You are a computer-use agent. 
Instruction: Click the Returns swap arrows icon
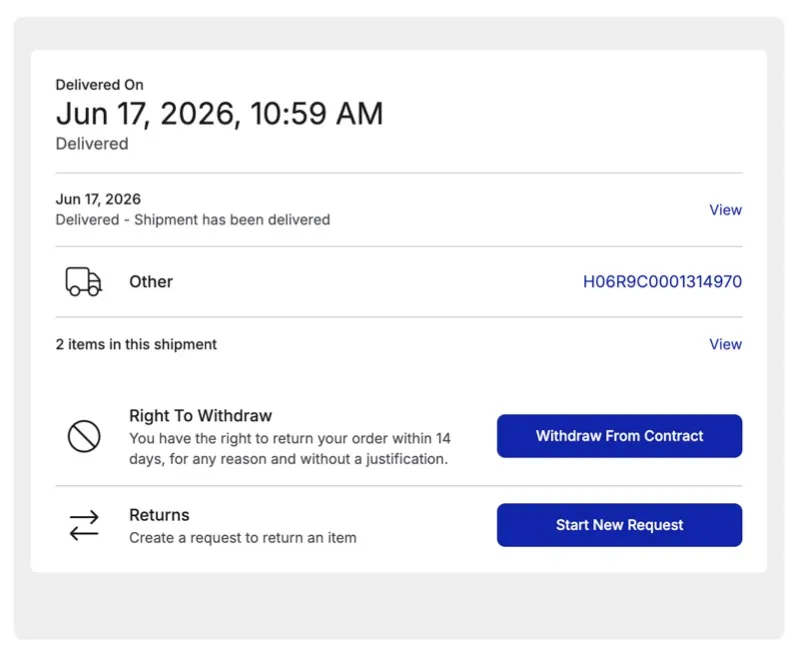[x=84, y=525]
